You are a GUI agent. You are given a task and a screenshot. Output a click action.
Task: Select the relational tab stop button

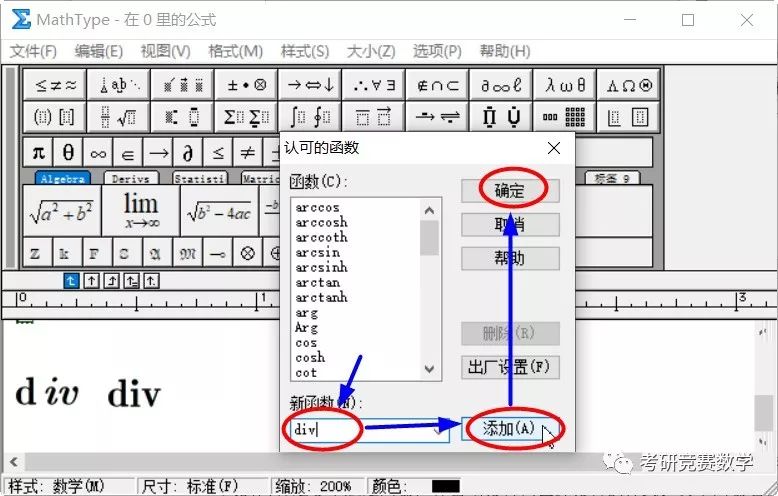pyautogui.click(x=131, y=281)
